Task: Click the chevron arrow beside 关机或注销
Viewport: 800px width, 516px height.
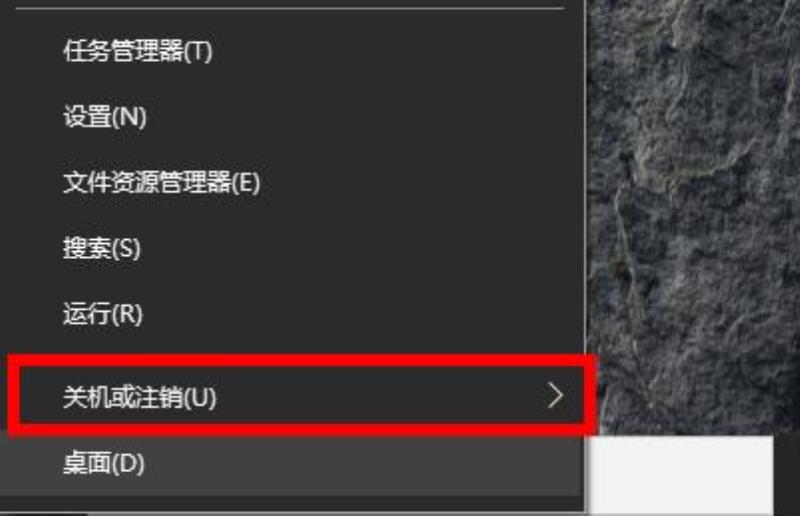Action: [555, 396]
